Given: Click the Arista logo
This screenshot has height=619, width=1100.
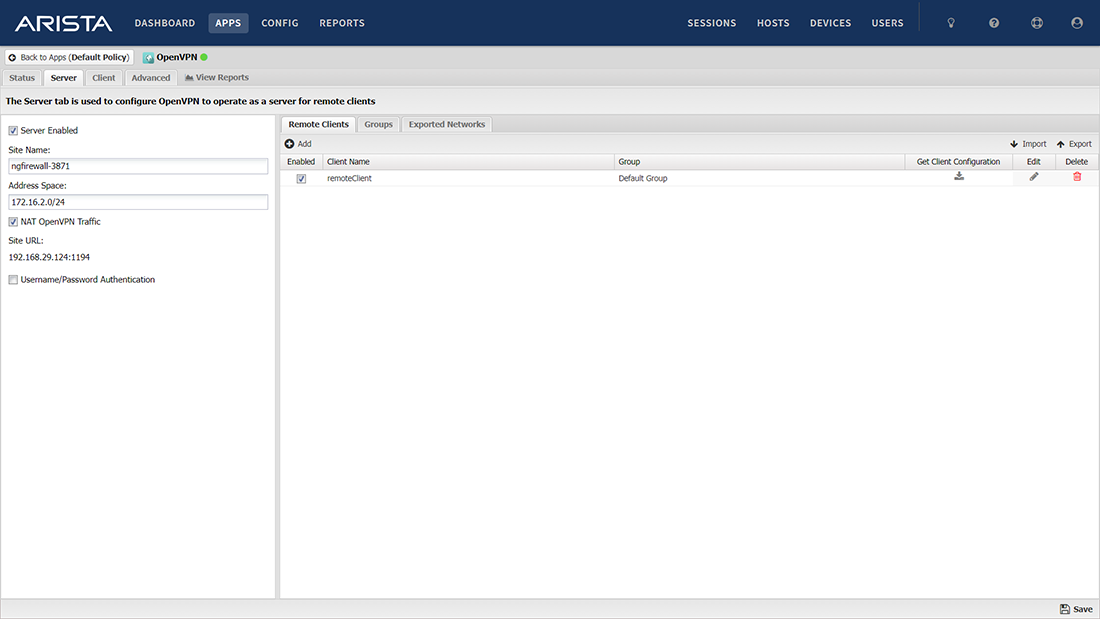Looking at the screenshot, I should [63, 23].
